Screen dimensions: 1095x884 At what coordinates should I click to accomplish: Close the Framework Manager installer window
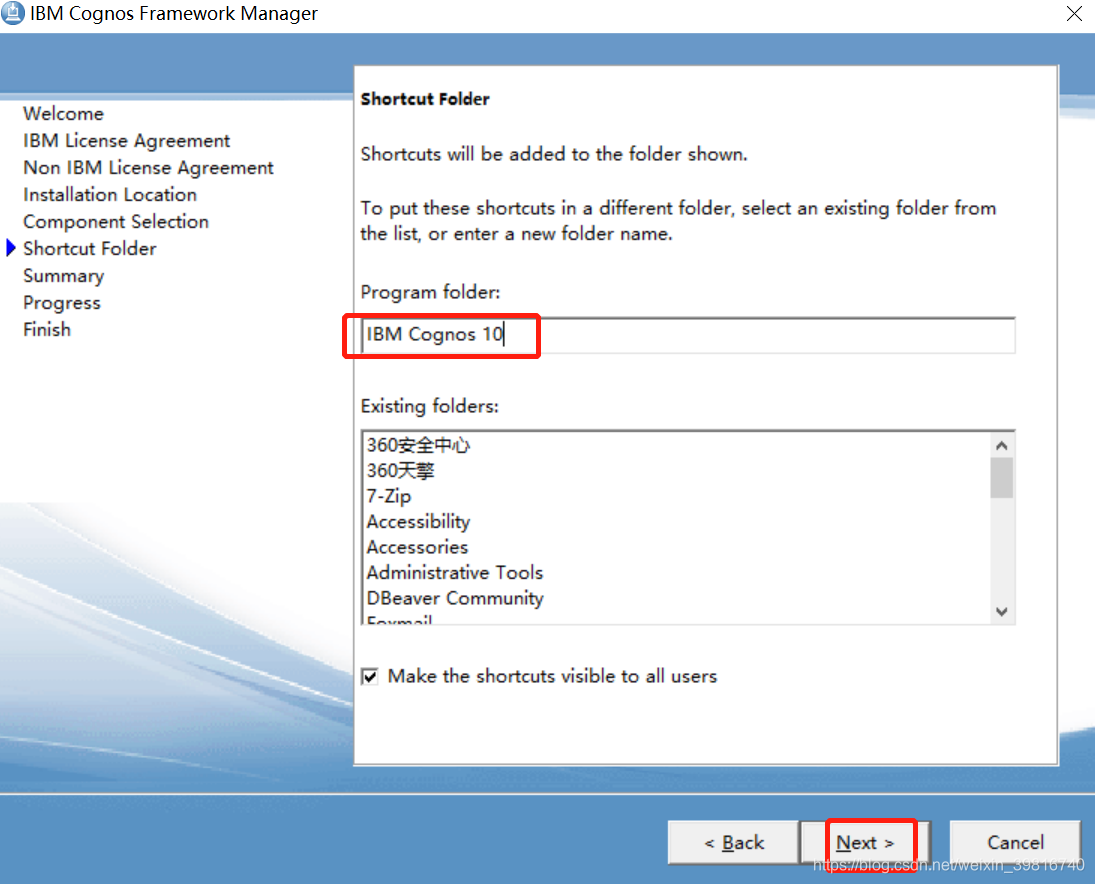point(1074,13)
